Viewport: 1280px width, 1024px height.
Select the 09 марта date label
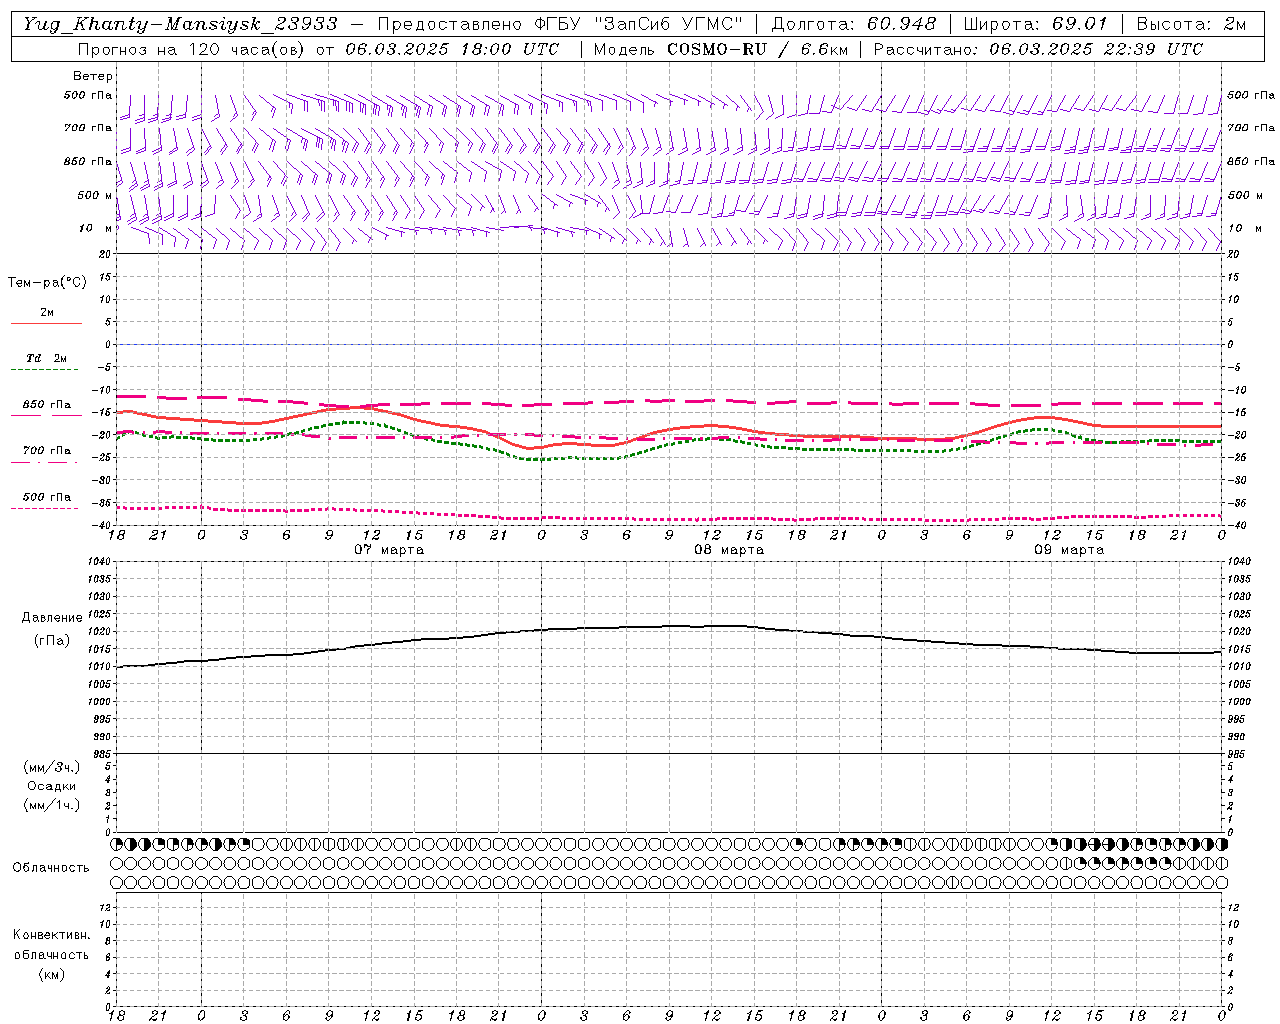1069,550
